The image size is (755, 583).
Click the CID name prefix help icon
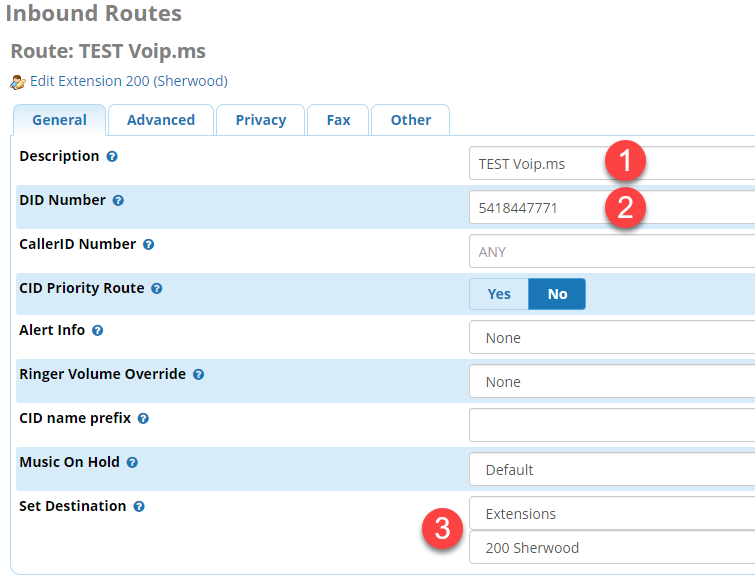point(143,418)
